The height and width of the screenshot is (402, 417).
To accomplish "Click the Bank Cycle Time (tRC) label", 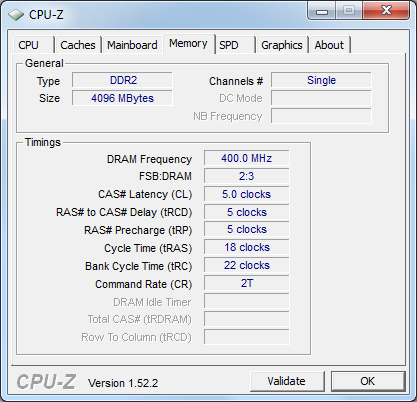I will (139, 266).
